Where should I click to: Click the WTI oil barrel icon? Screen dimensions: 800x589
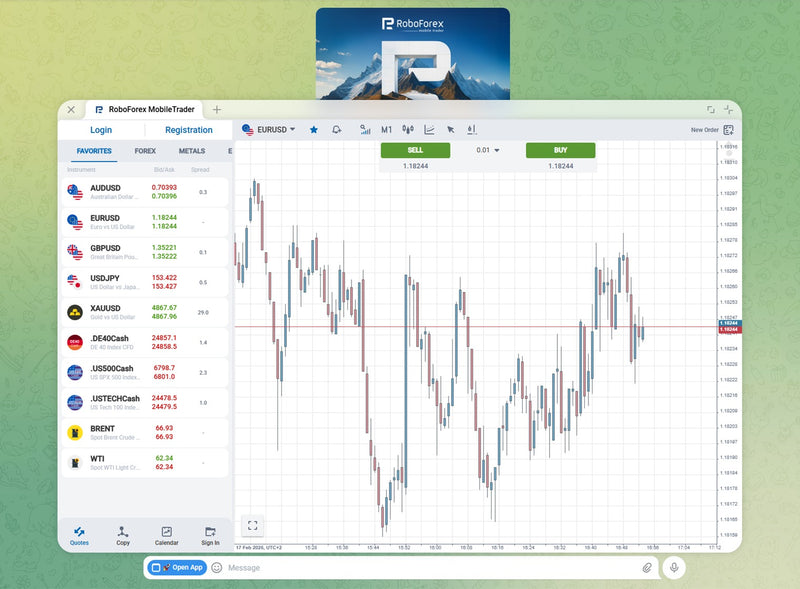[x=75, y=463]
